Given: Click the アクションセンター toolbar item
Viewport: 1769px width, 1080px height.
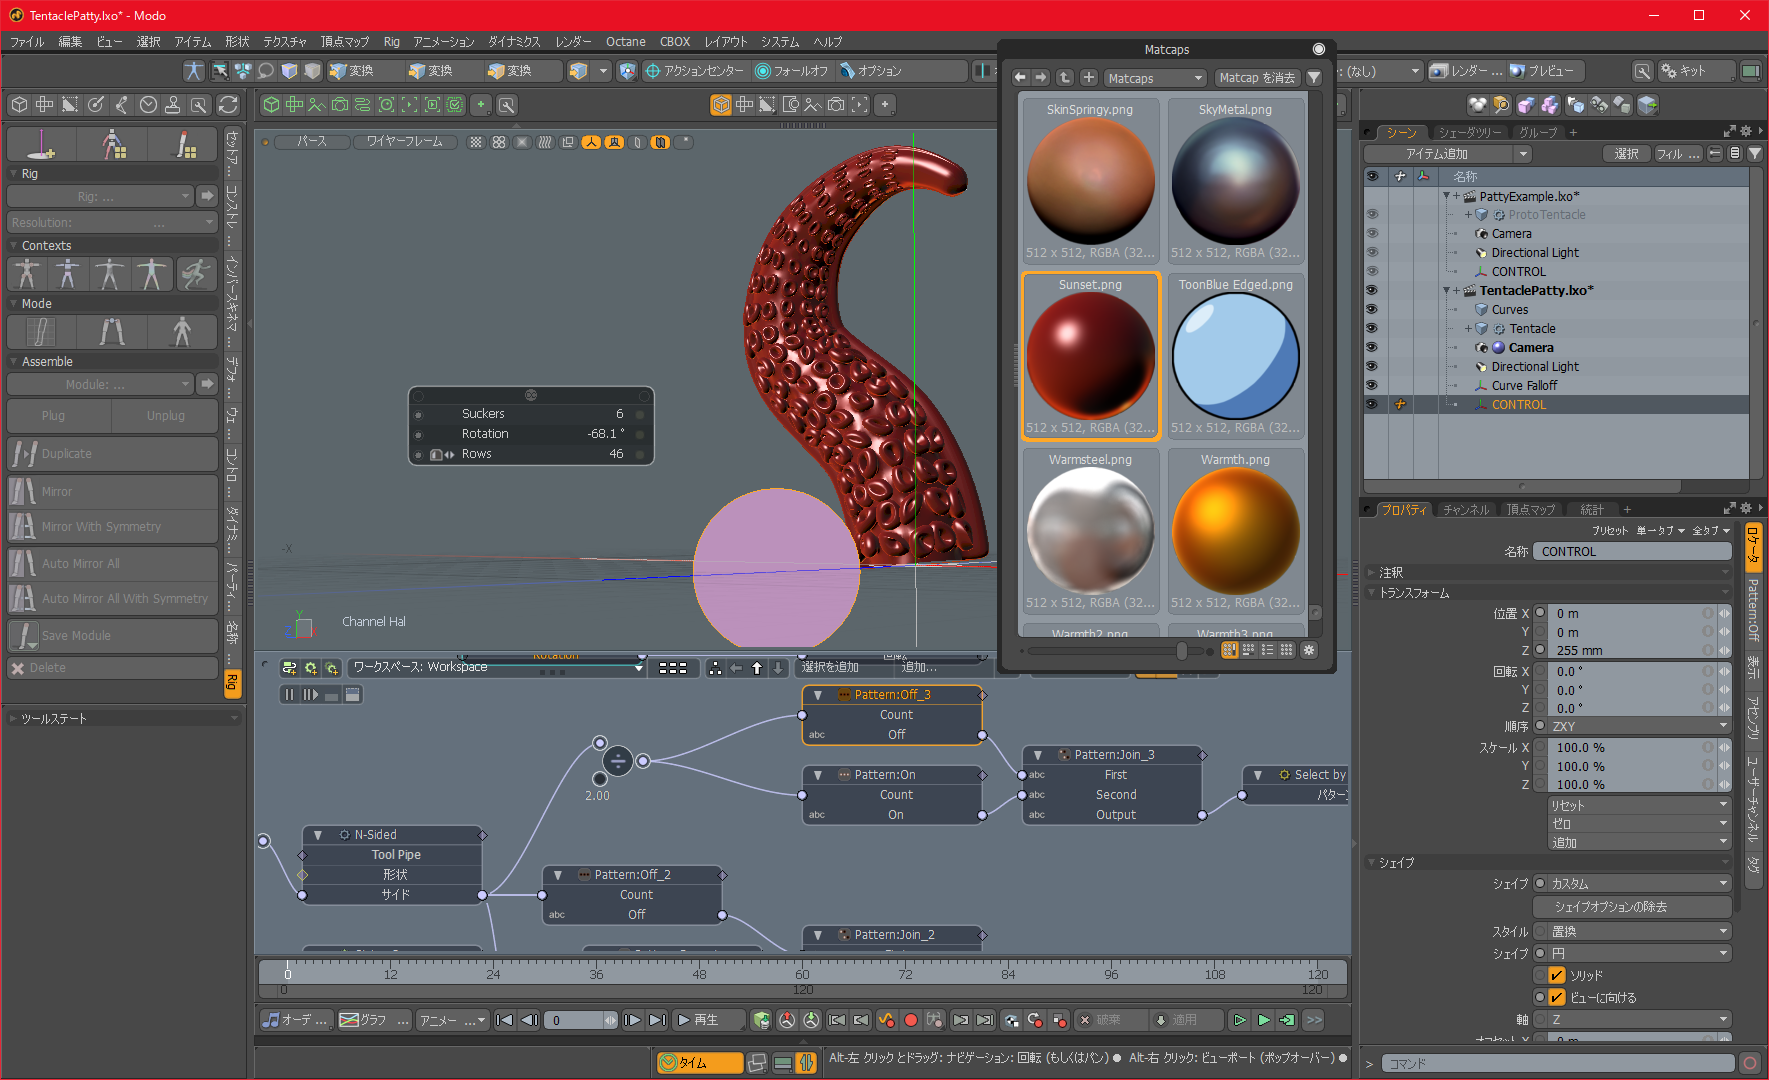Looking at the screenshot, I should click(694, 71).
